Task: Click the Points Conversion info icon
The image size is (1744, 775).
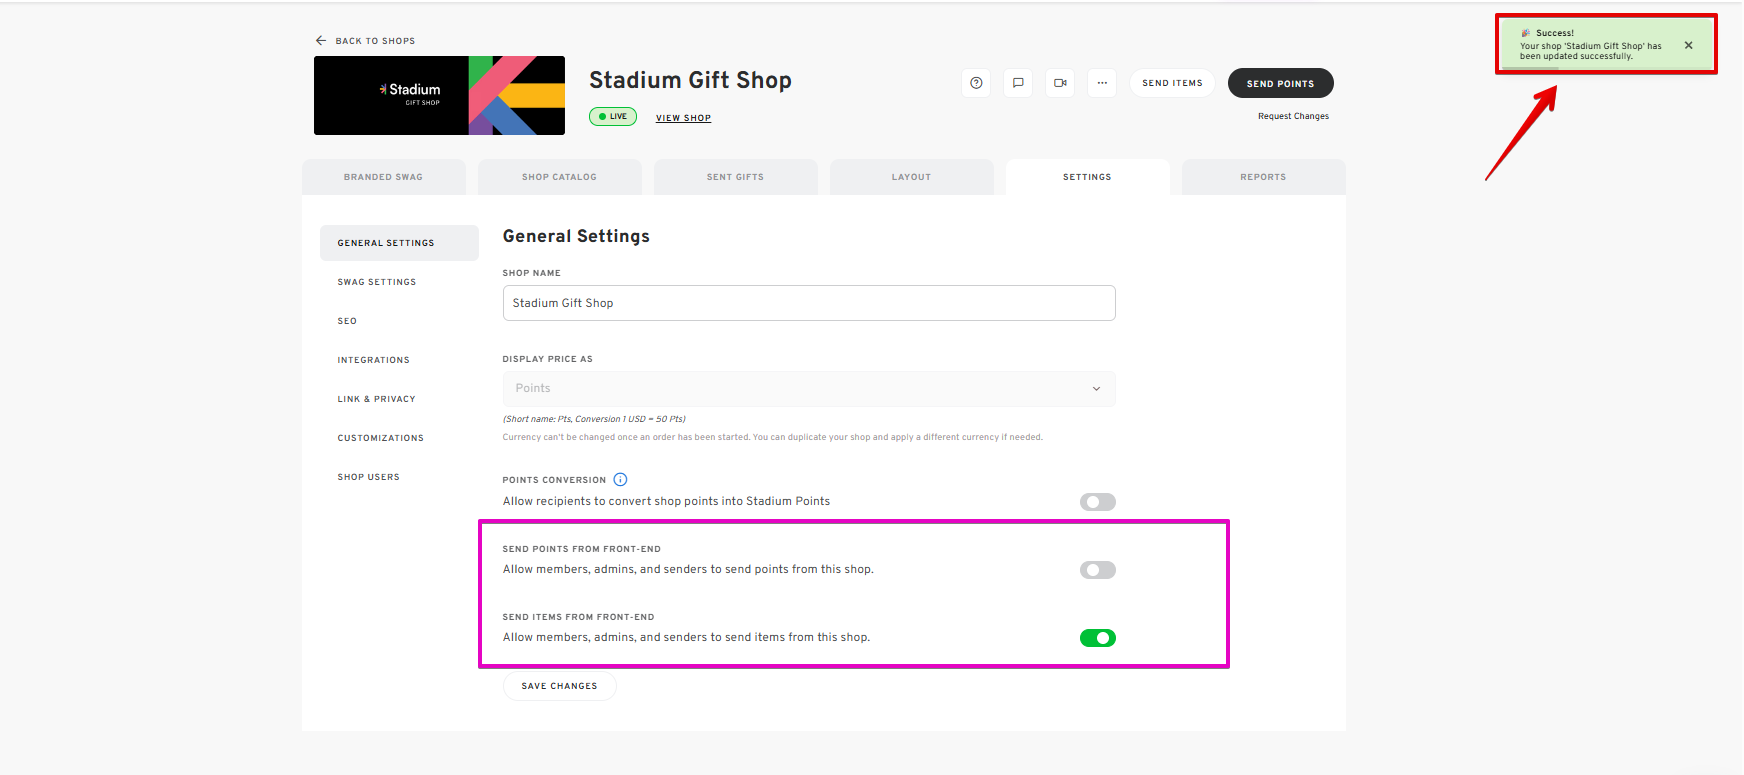Action: pos(620,480)
